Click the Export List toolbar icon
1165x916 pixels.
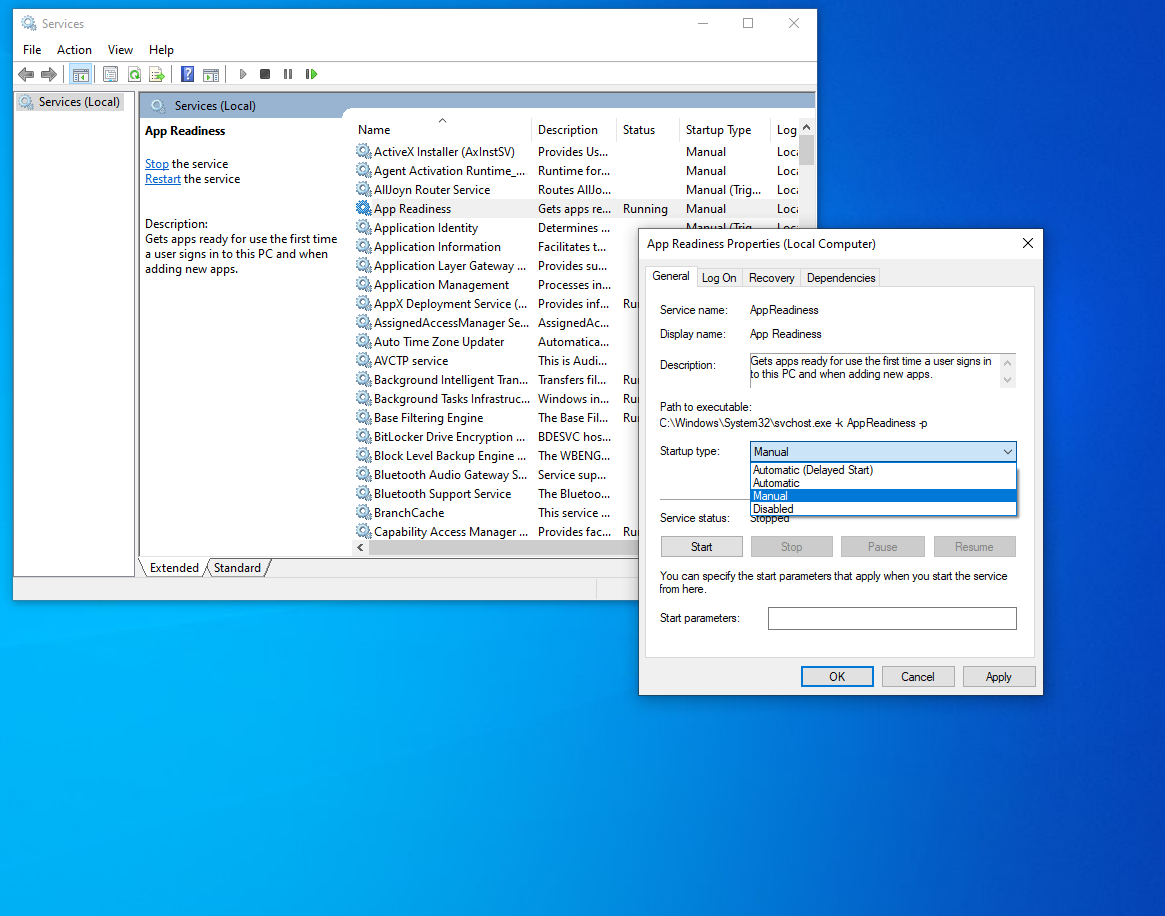(157, 74)
